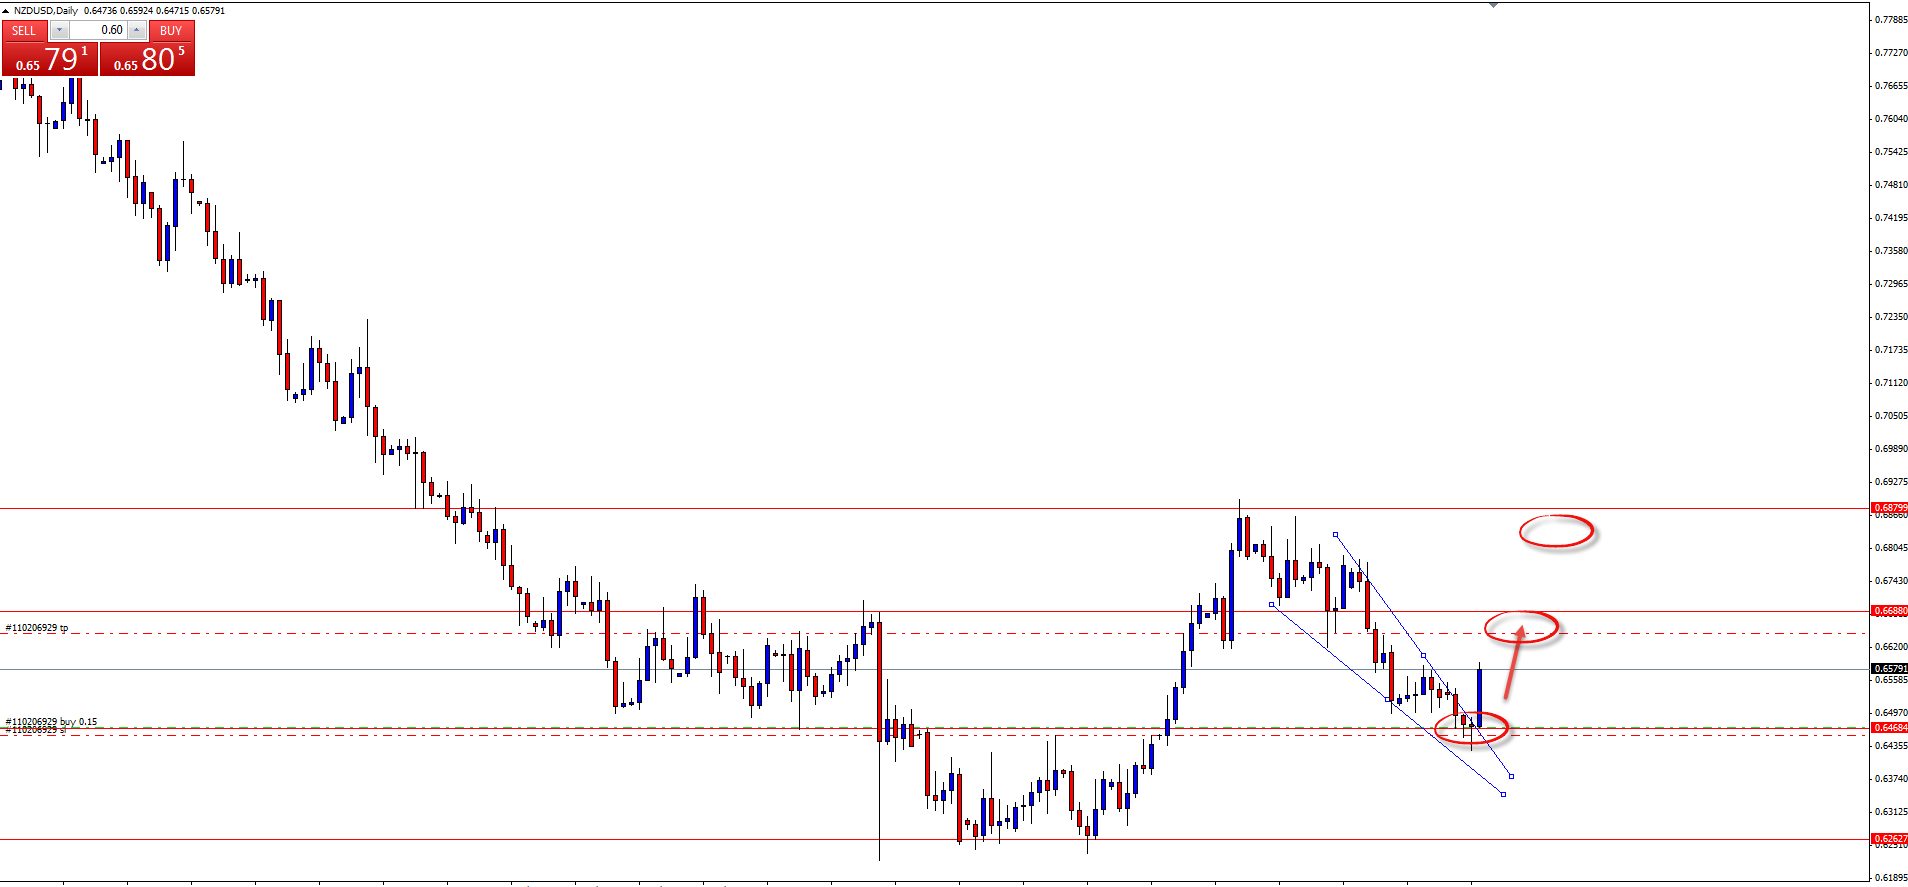The image size is (1908, 887).
Task: Select the red ellipse around the arrow tip
Action: point(1521,627)
